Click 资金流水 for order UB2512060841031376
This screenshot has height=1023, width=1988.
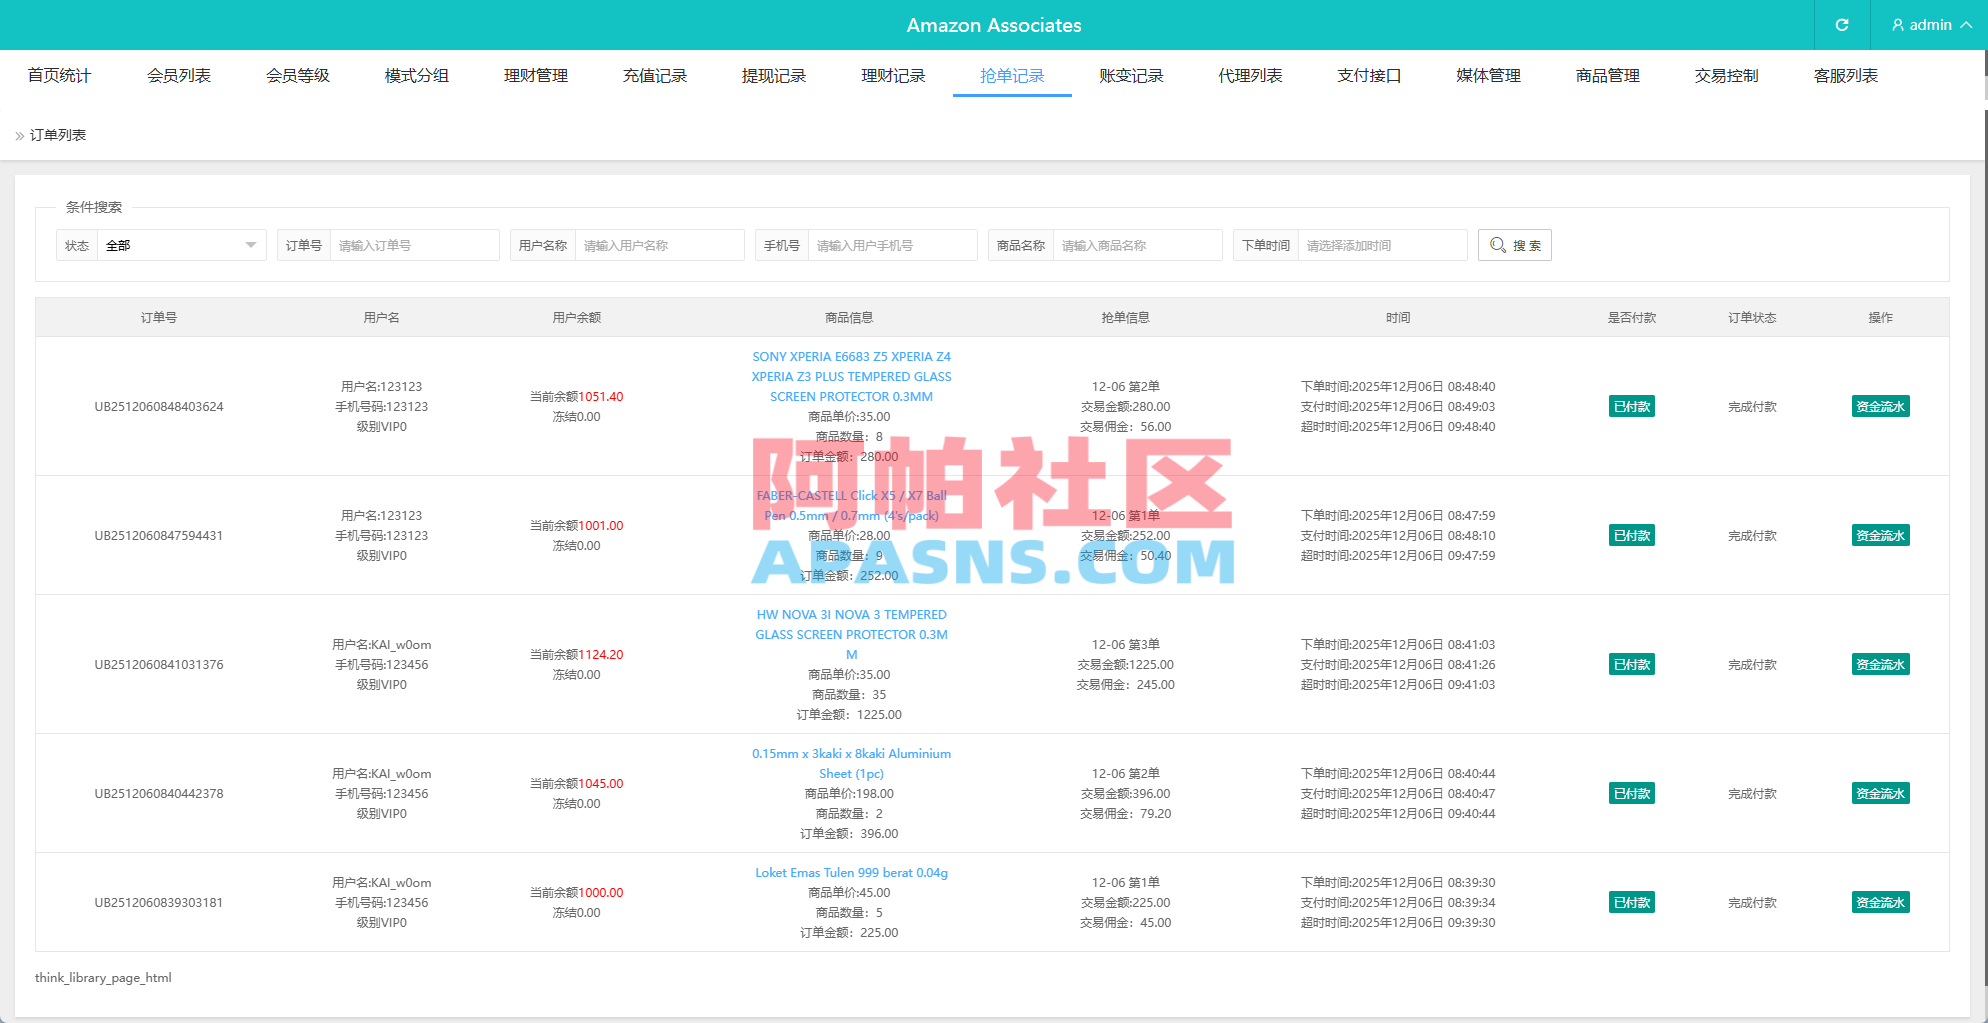[x=1880, y=664]
